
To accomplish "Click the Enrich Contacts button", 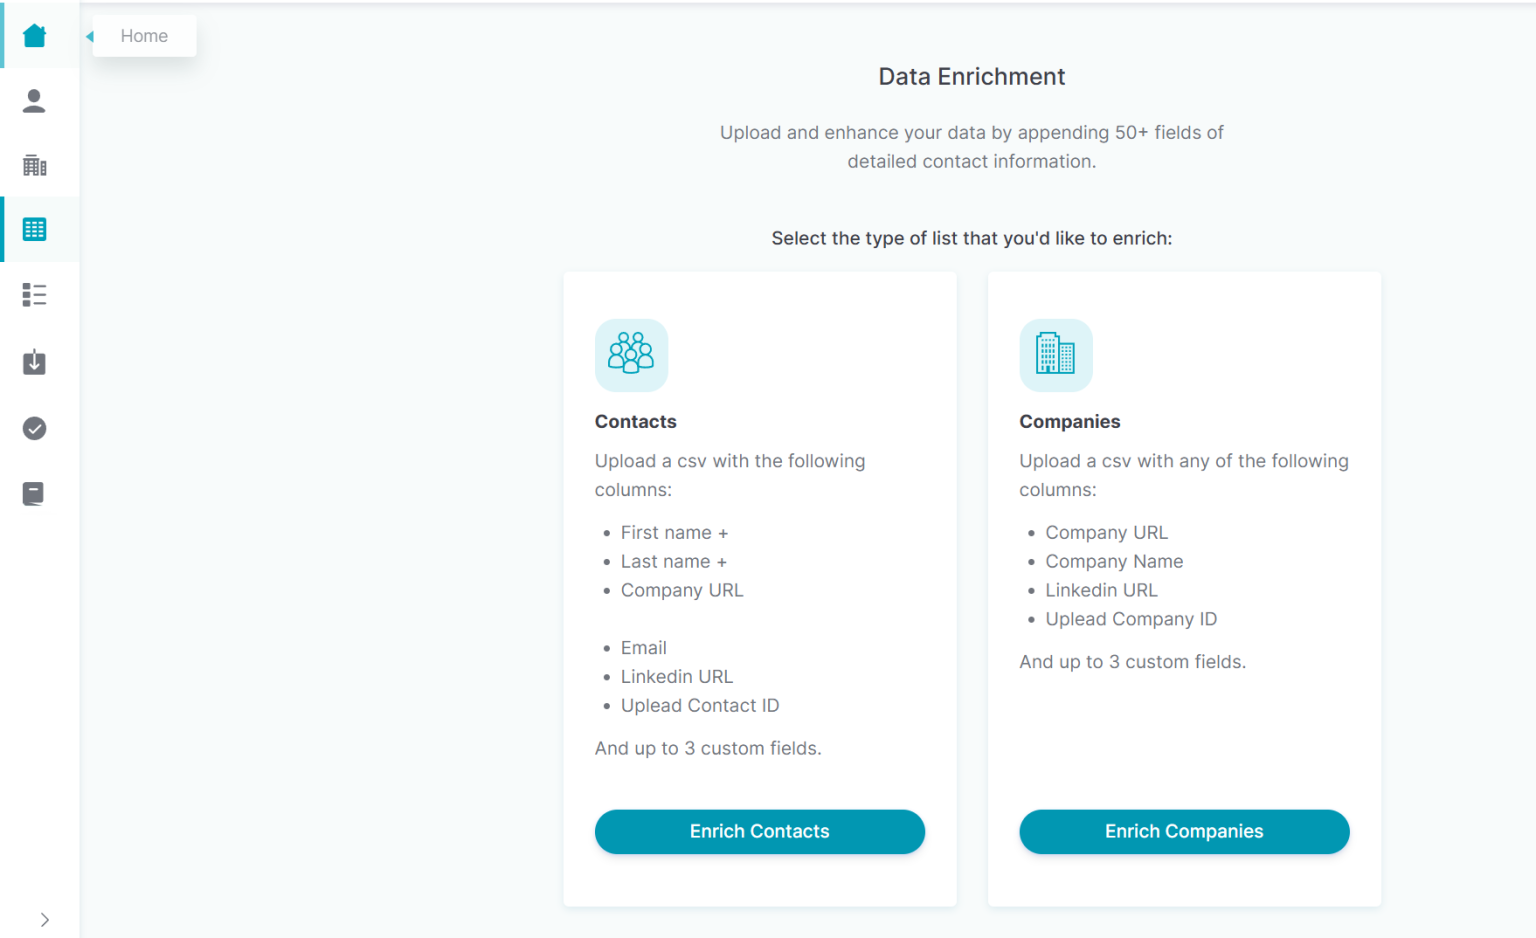I will (759, 831).
